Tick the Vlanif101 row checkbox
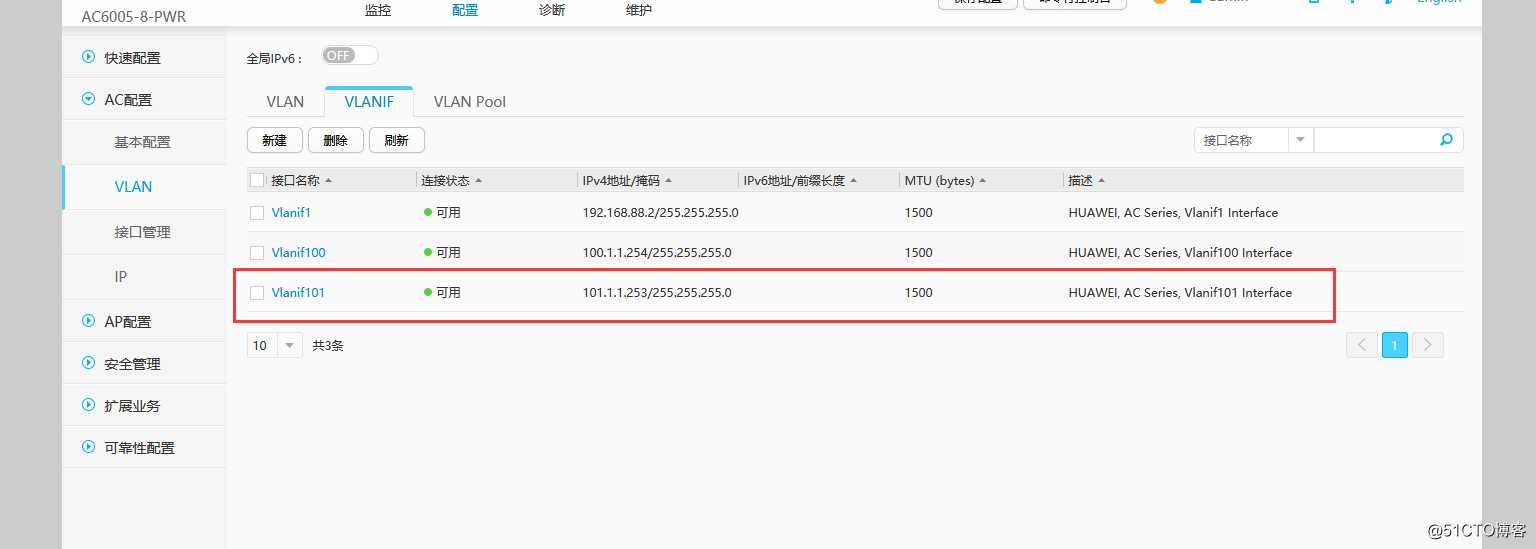Screen dimensions: 1536x549 pyautogui.click(x=257, y=292)
